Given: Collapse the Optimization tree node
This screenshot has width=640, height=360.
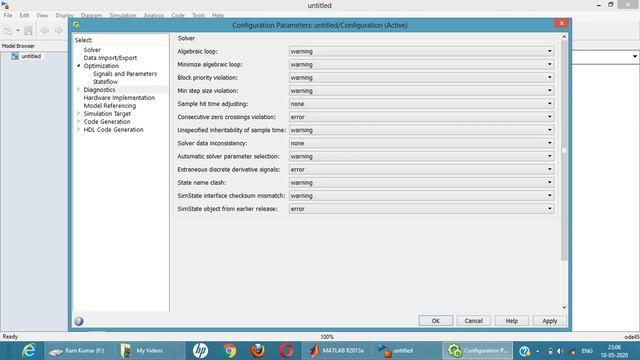Looking at the screenshot, I should pyautogui.click(x=78, y=66).
